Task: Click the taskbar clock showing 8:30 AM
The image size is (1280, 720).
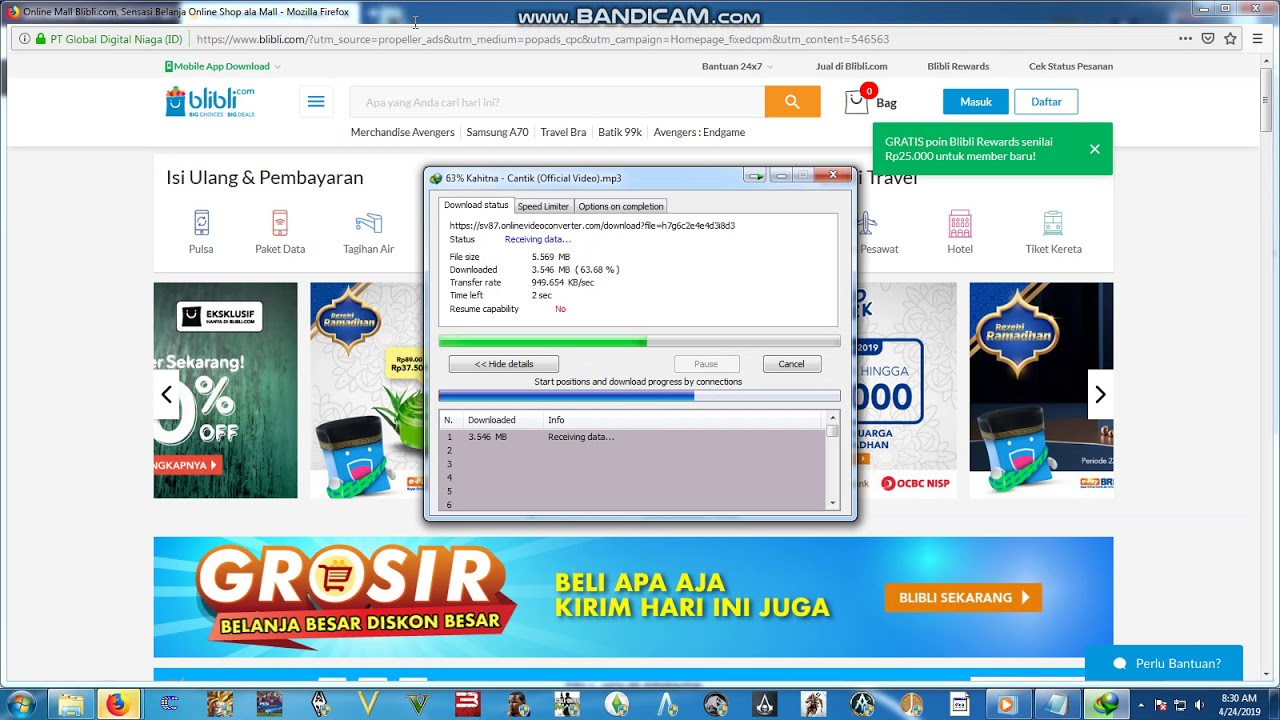Action: (1239, 705)
